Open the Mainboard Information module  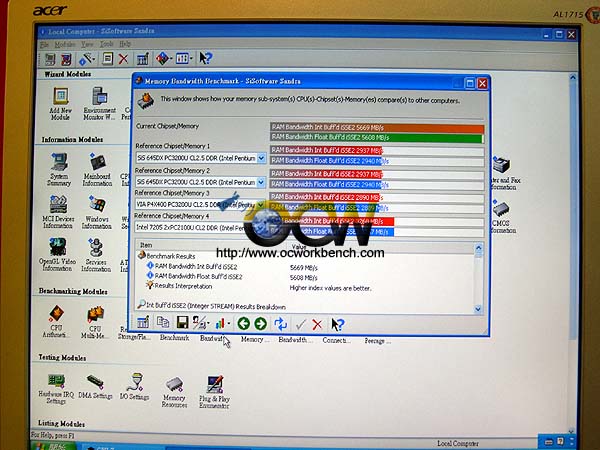point(97,169)
